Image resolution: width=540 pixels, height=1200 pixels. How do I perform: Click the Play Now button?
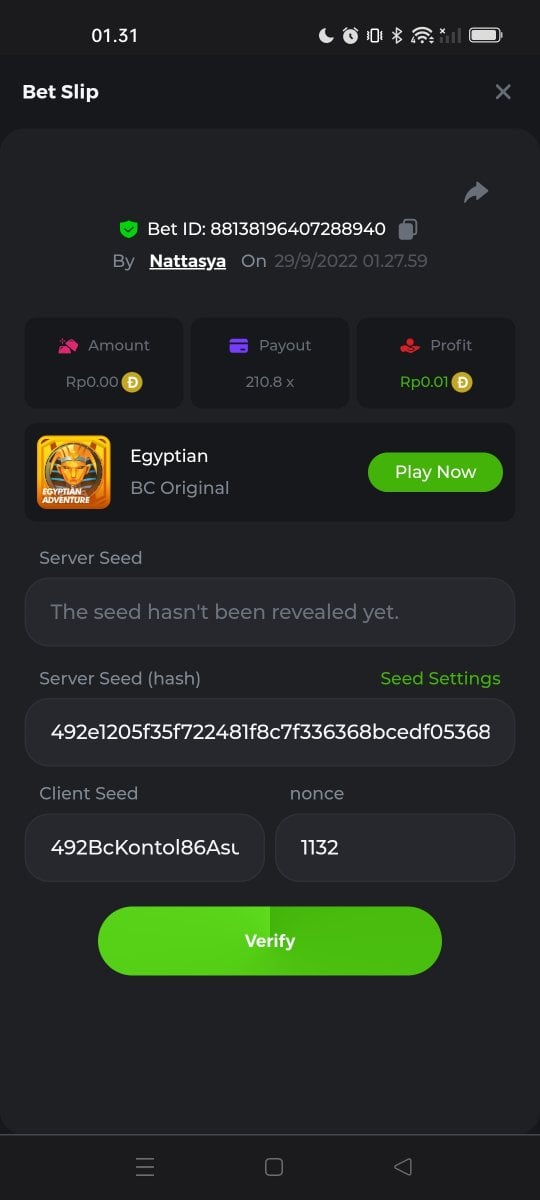click(x=435, y=472)
